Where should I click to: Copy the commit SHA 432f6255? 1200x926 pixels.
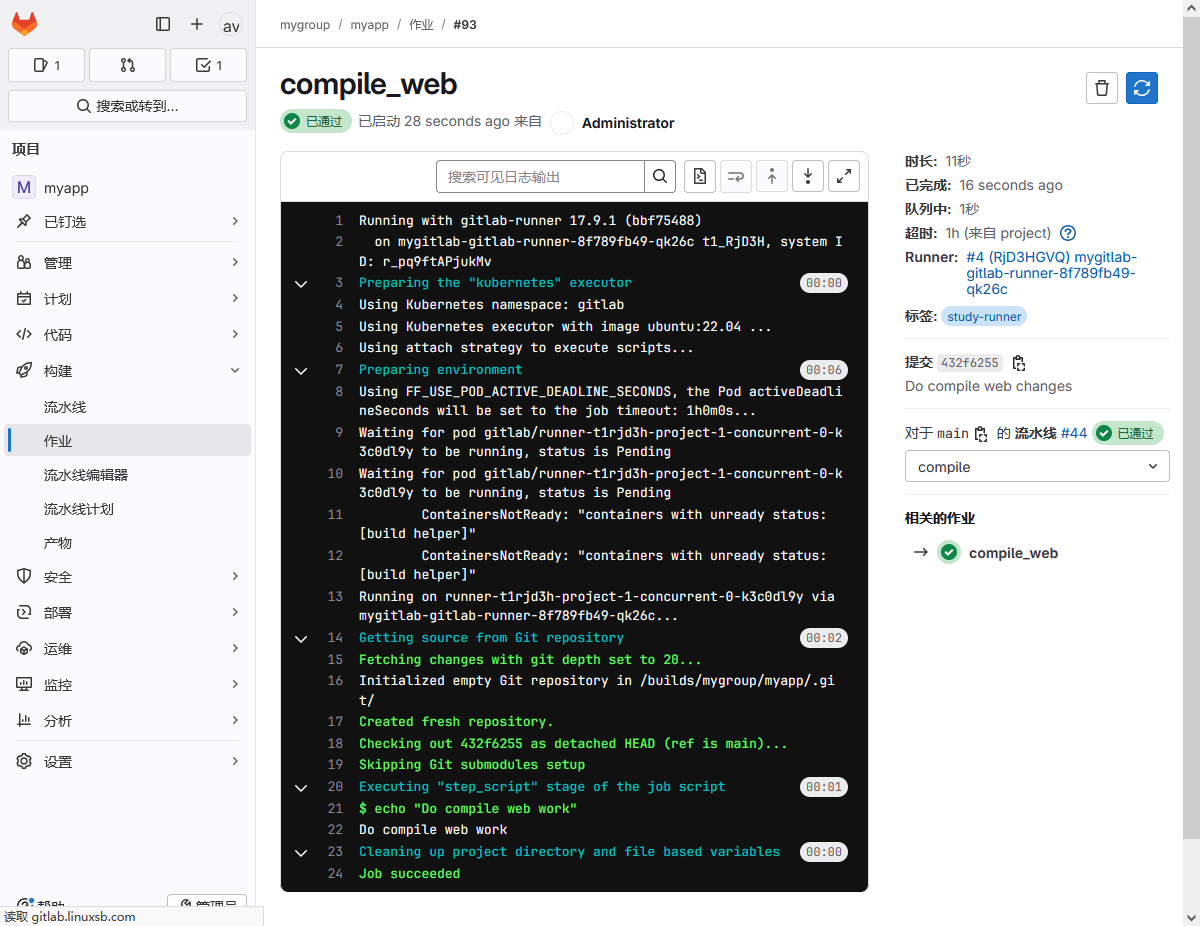click(x=1019, y=363)
